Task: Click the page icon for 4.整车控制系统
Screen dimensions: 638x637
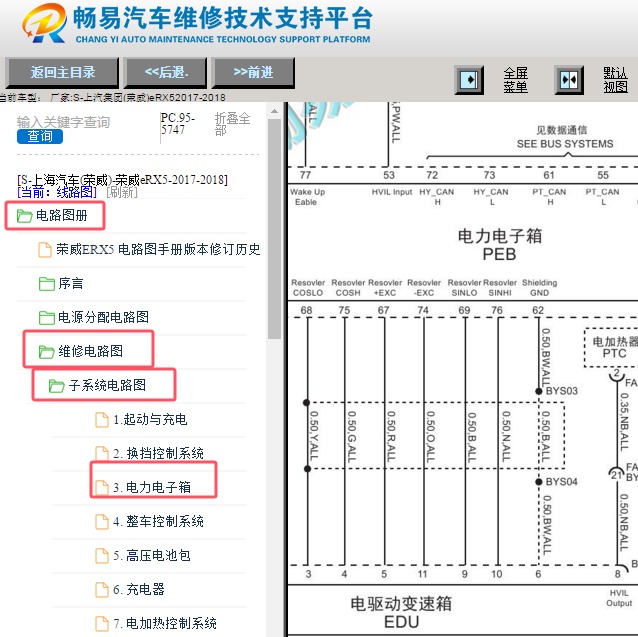Action: [102, 522]
